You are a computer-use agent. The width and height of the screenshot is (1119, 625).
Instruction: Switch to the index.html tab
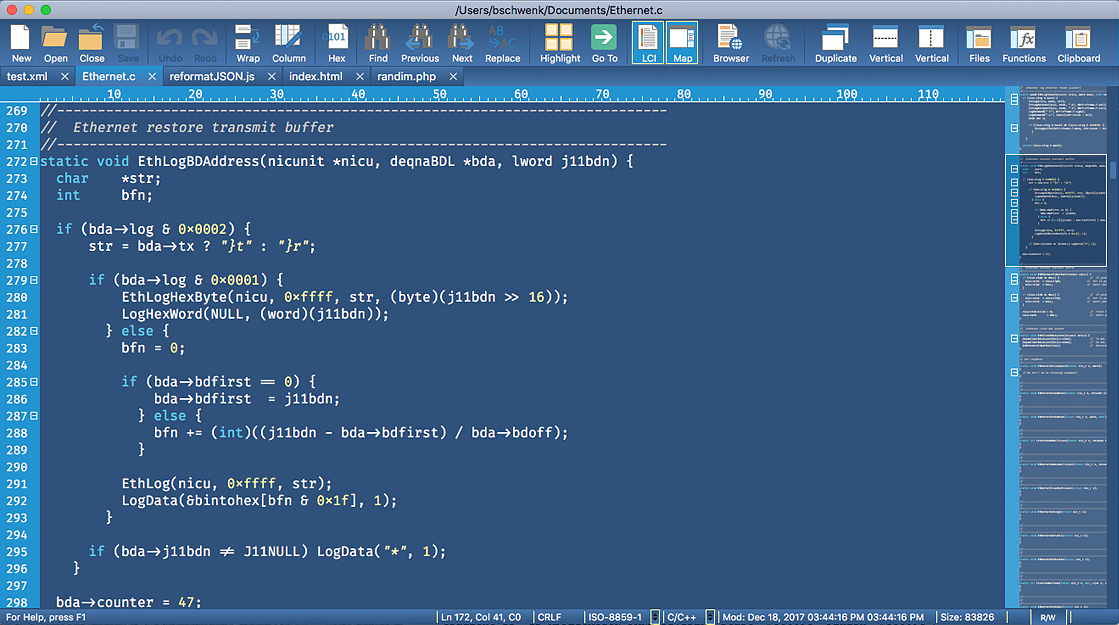pyautogui.click(x=316, y=76)
